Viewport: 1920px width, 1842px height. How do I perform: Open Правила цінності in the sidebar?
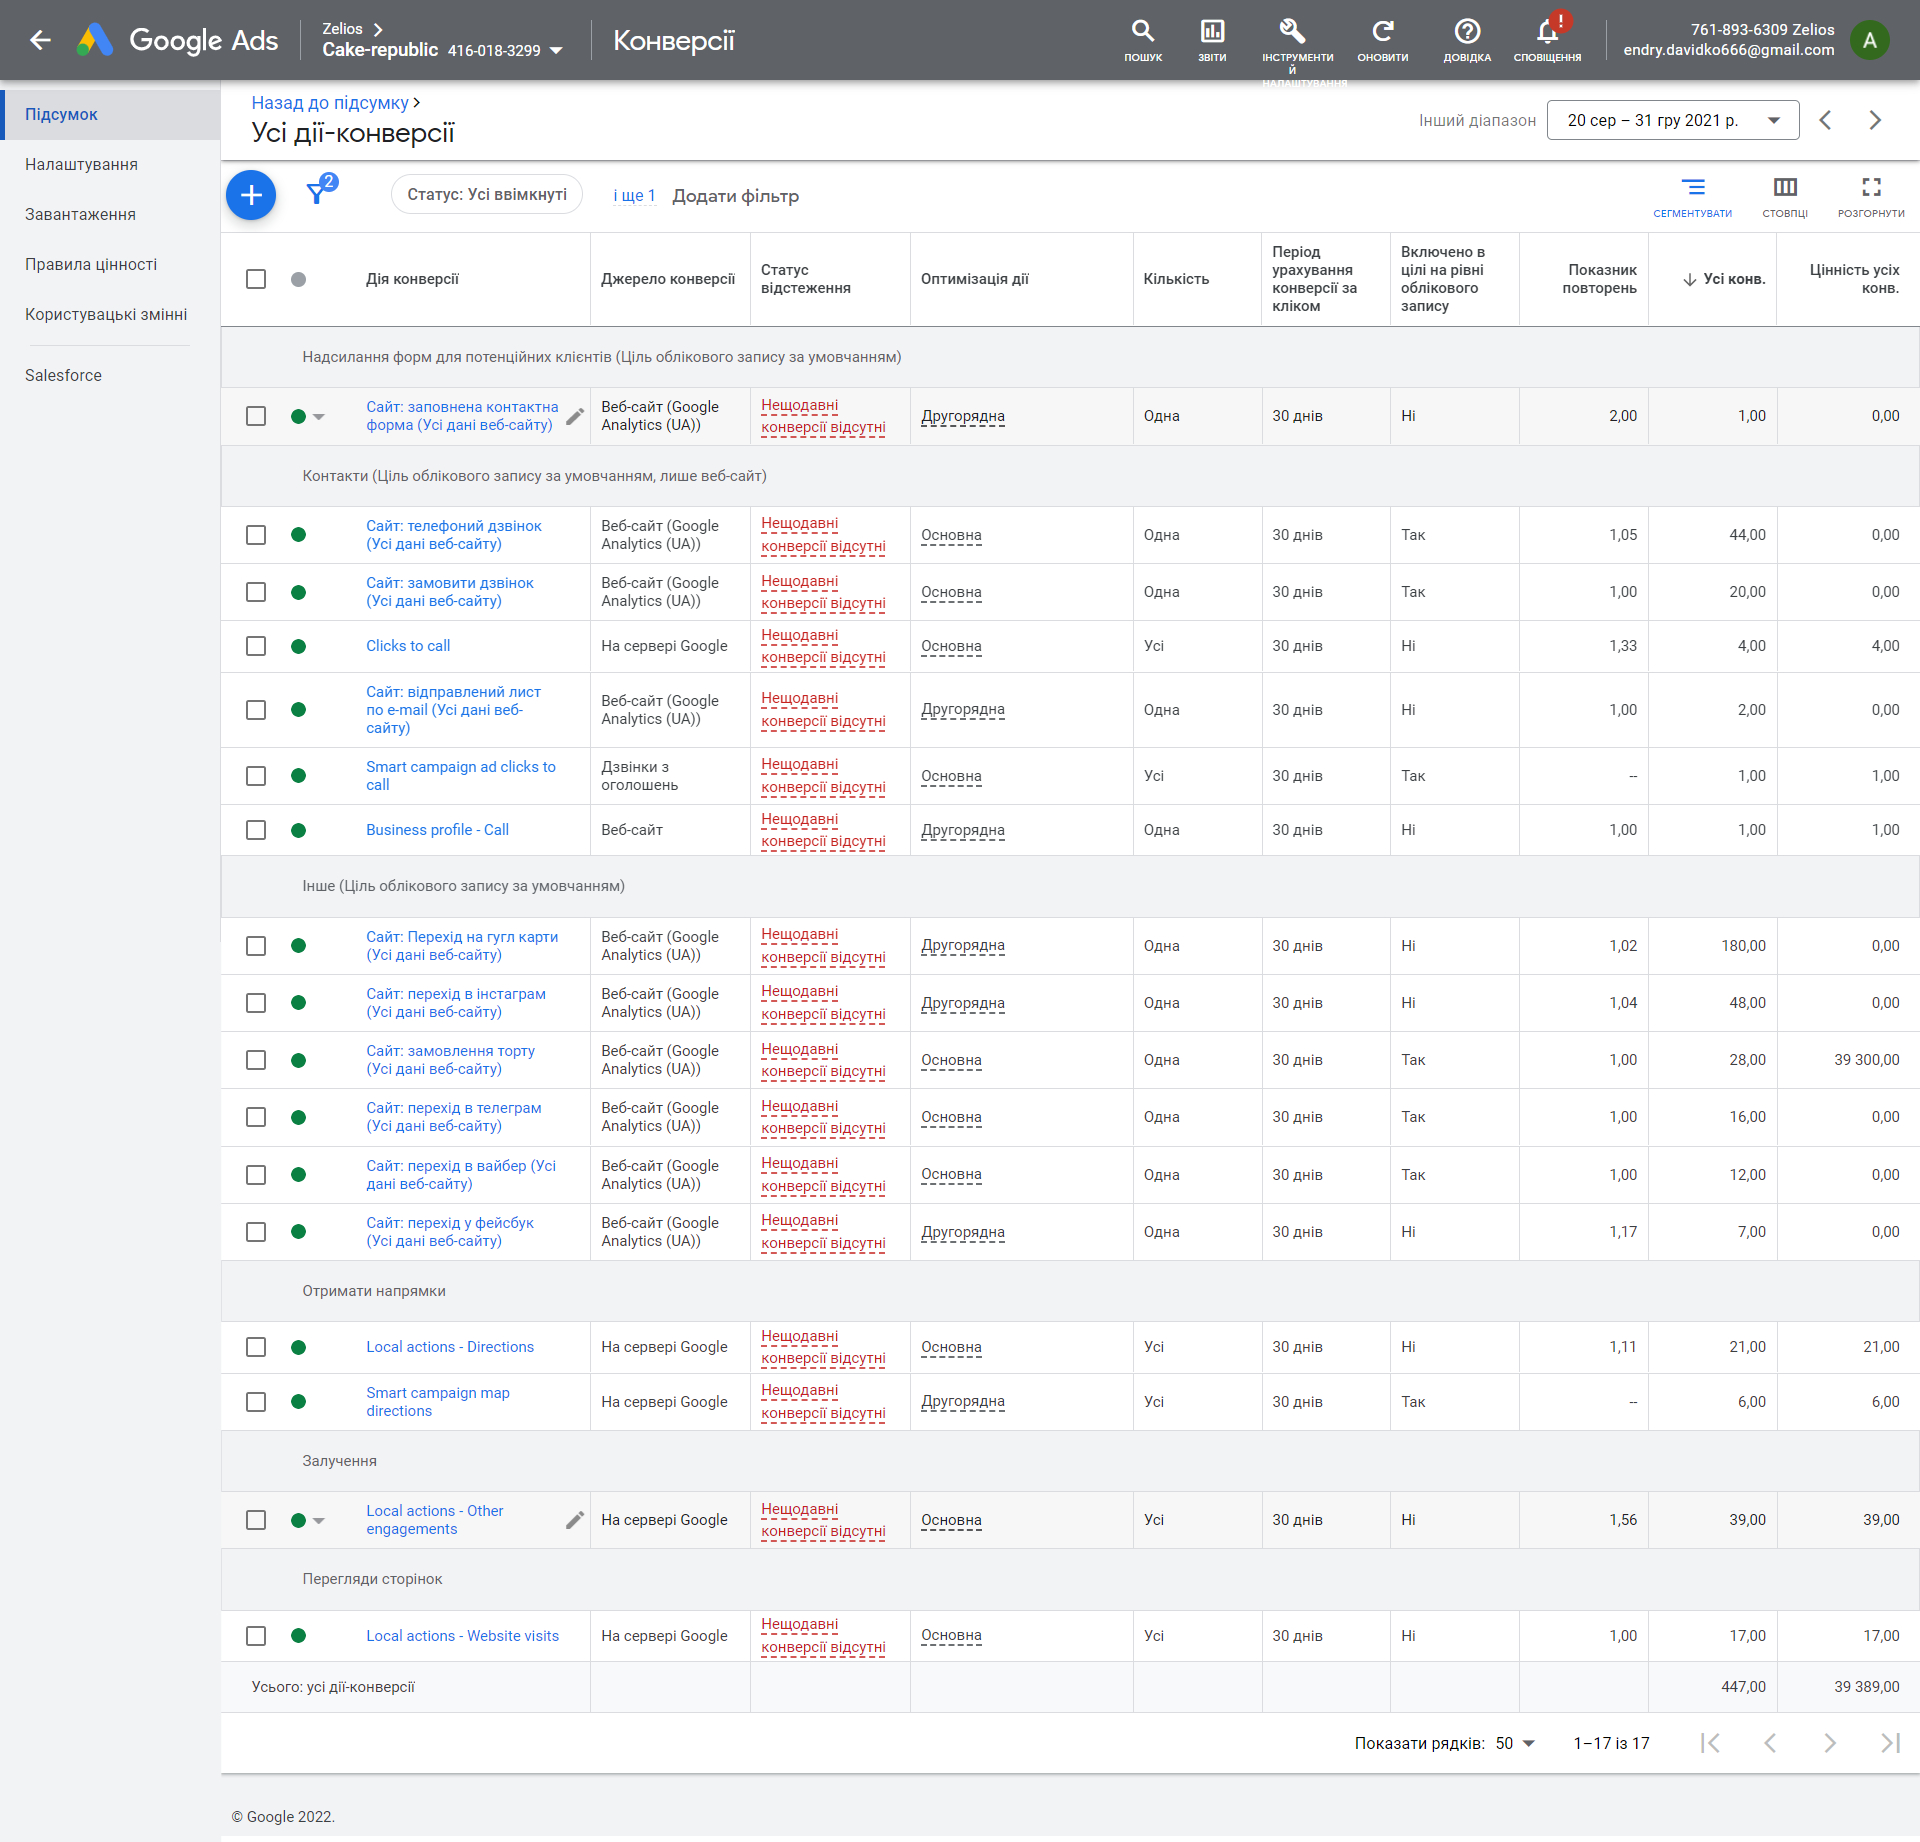coord(91,264)
